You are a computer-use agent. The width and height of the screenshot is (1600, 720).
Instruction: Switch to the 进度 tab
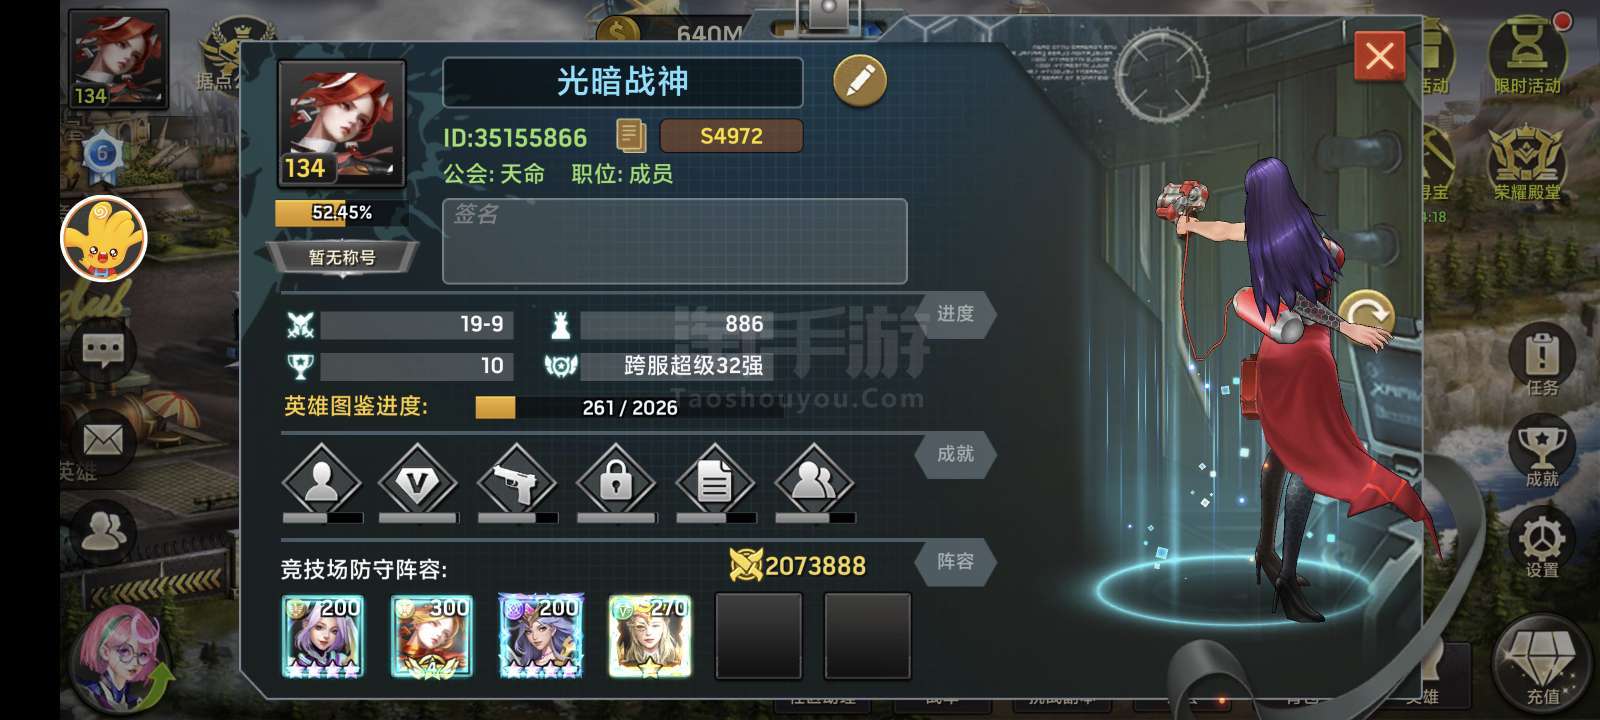pos(955,314)
